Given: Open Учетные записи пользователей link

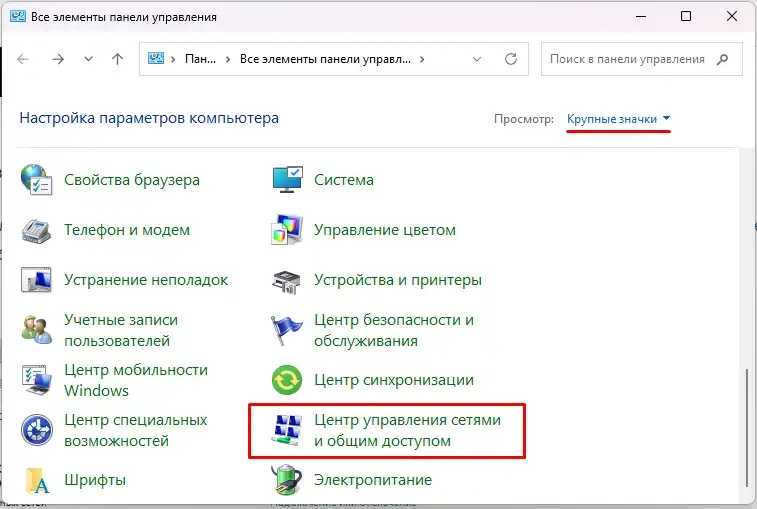Looking at the screenshot, I should pos(121,330).
